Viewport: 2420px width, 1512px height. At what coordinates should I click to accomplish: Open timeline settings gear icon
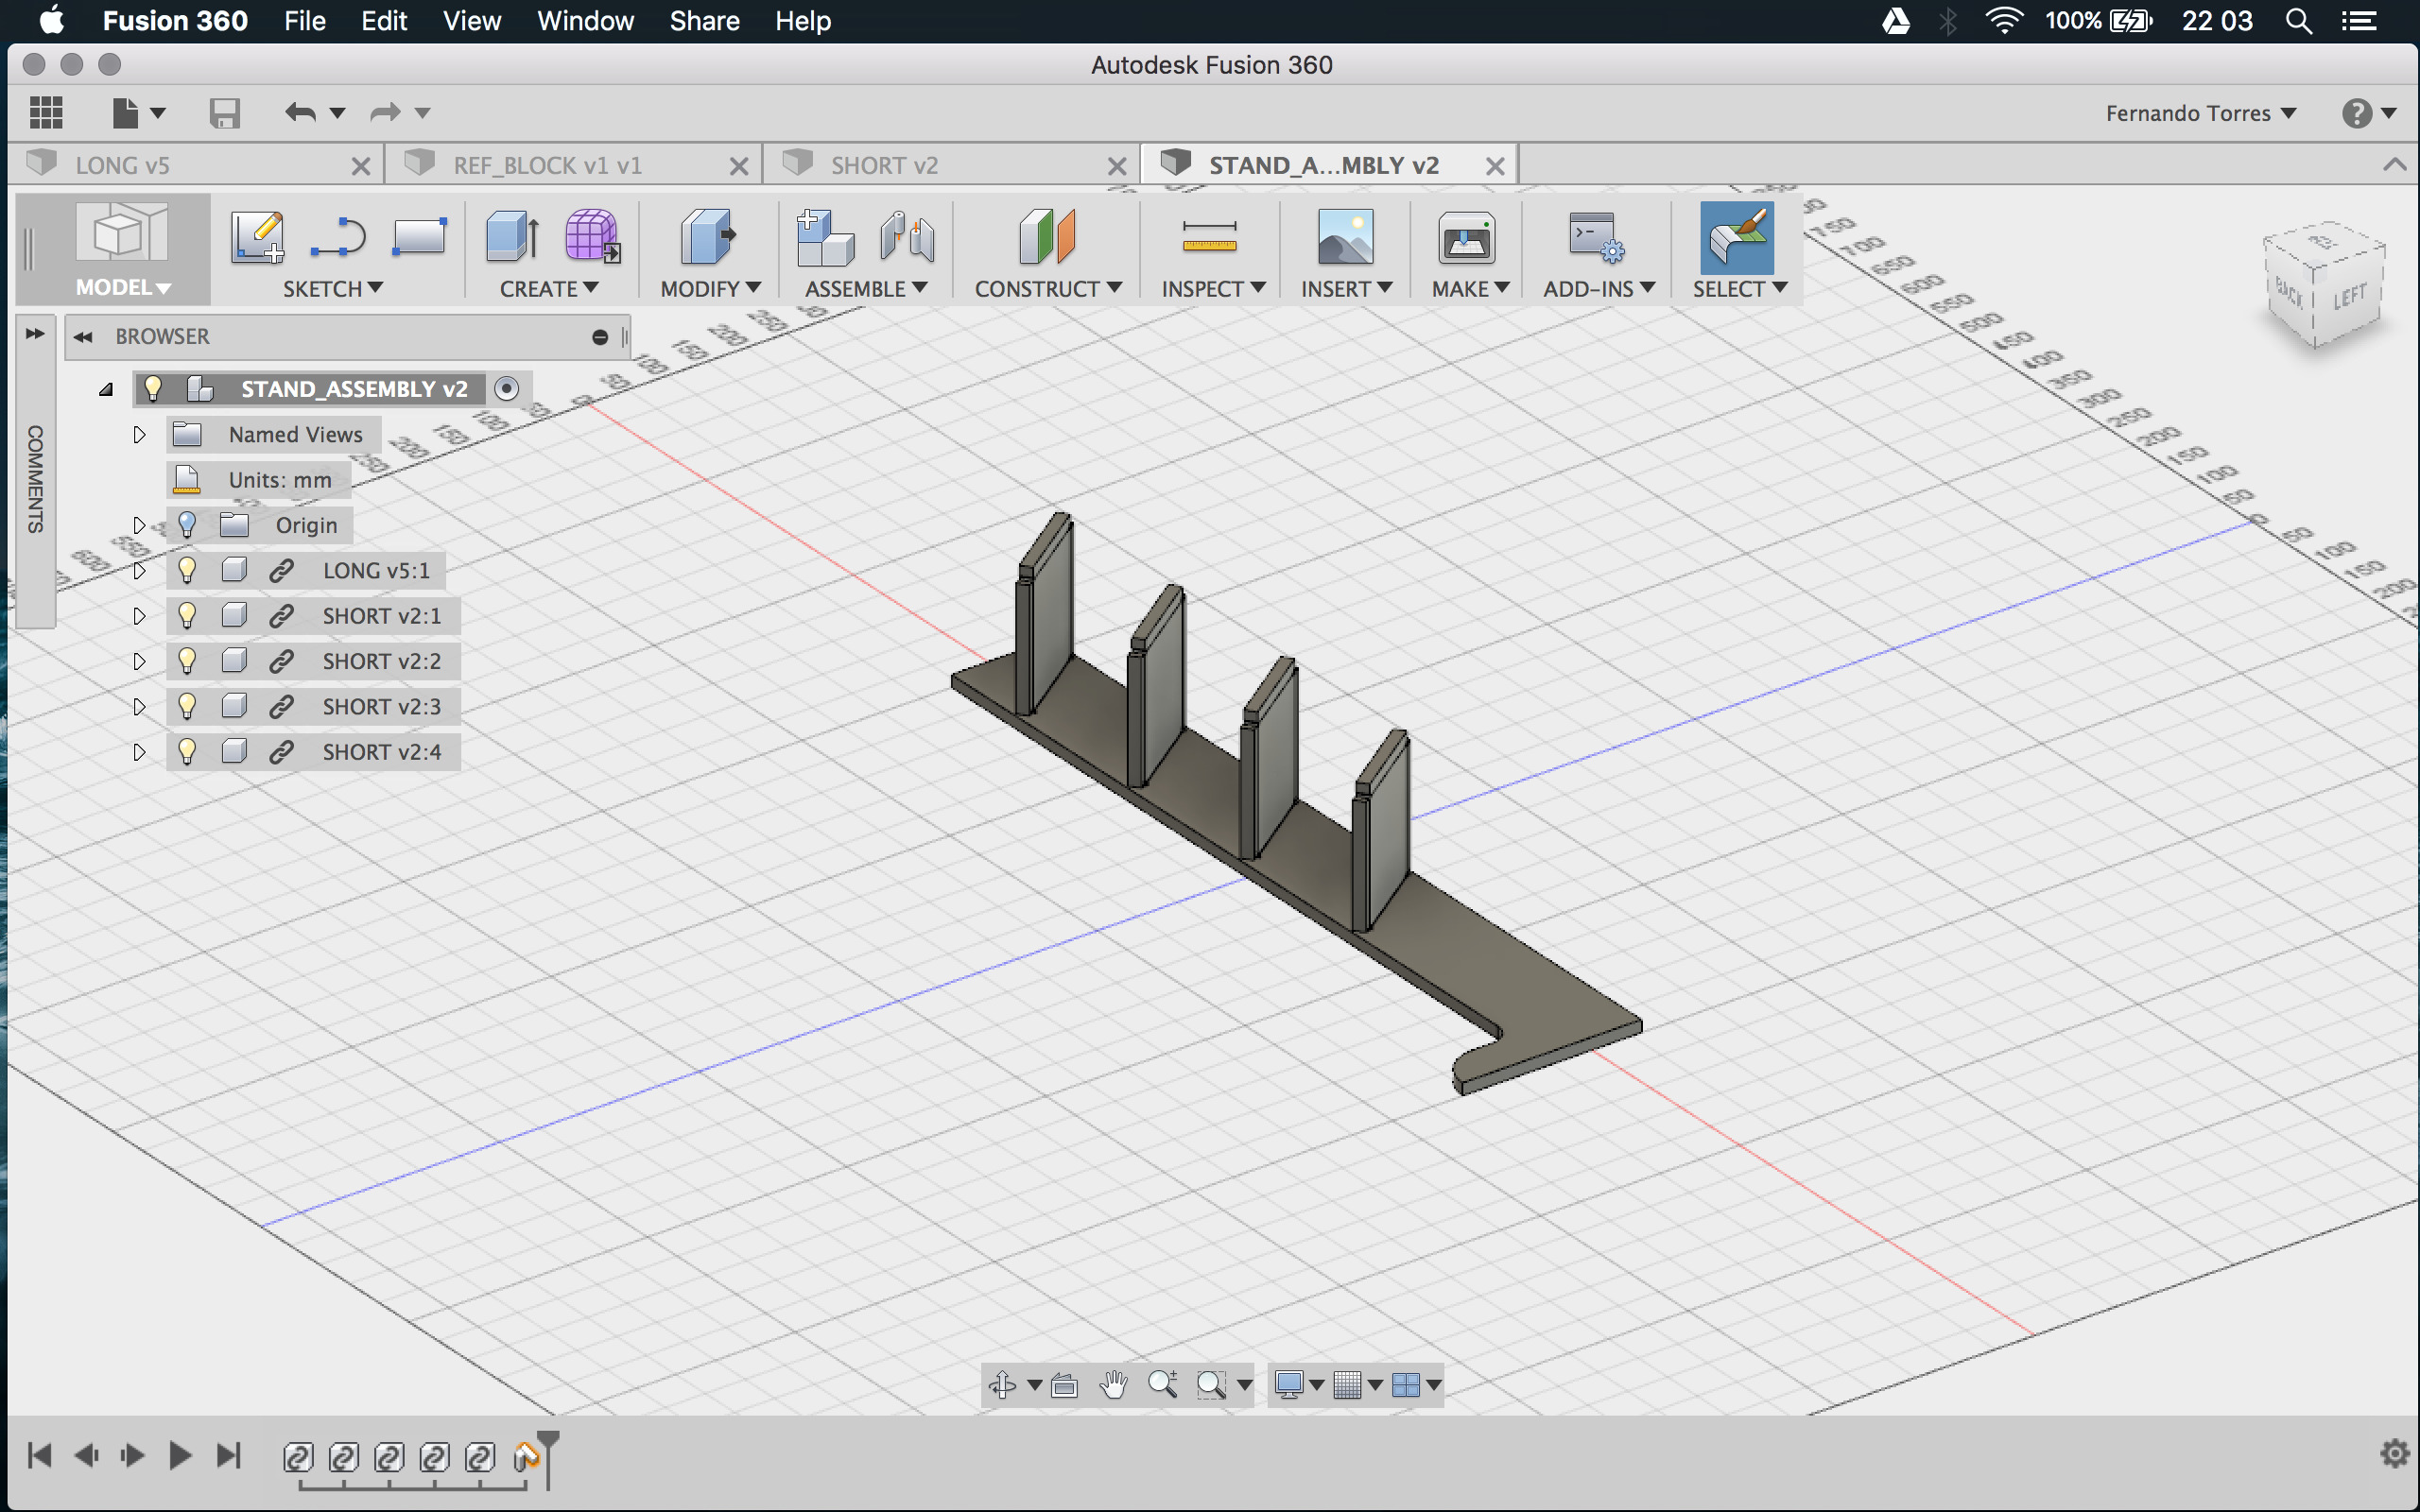point(2394,1453)
